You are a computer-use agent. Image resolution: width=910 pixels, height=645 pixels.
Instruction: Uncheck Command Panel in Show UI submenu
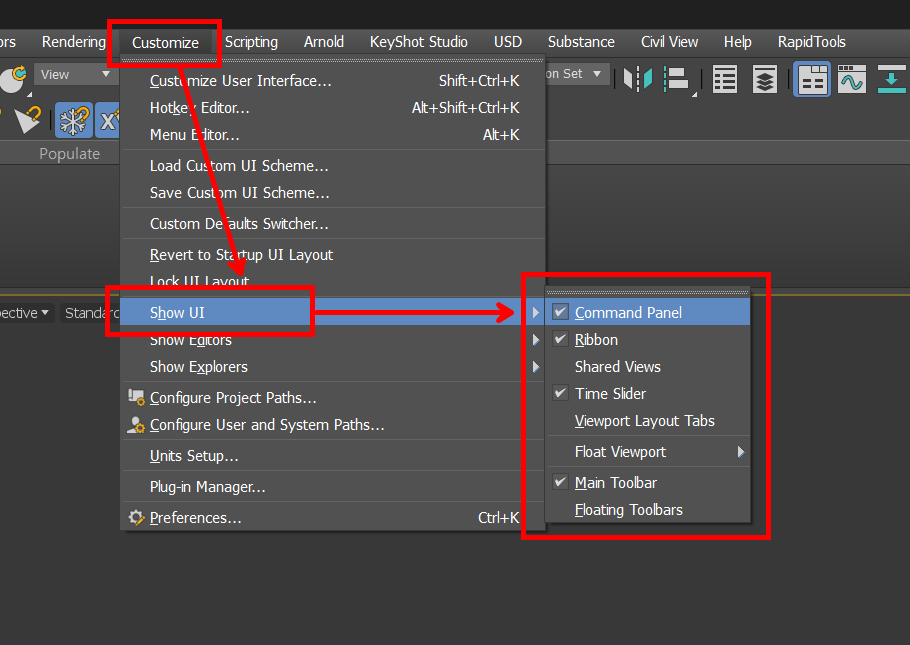648,312
